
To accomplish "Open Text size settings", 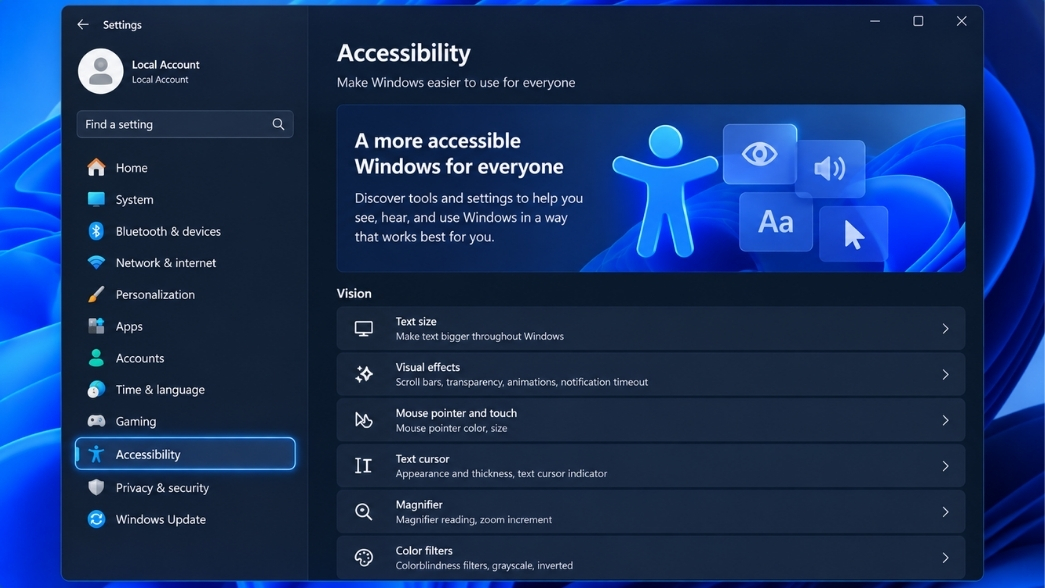I will coord(650,329).
